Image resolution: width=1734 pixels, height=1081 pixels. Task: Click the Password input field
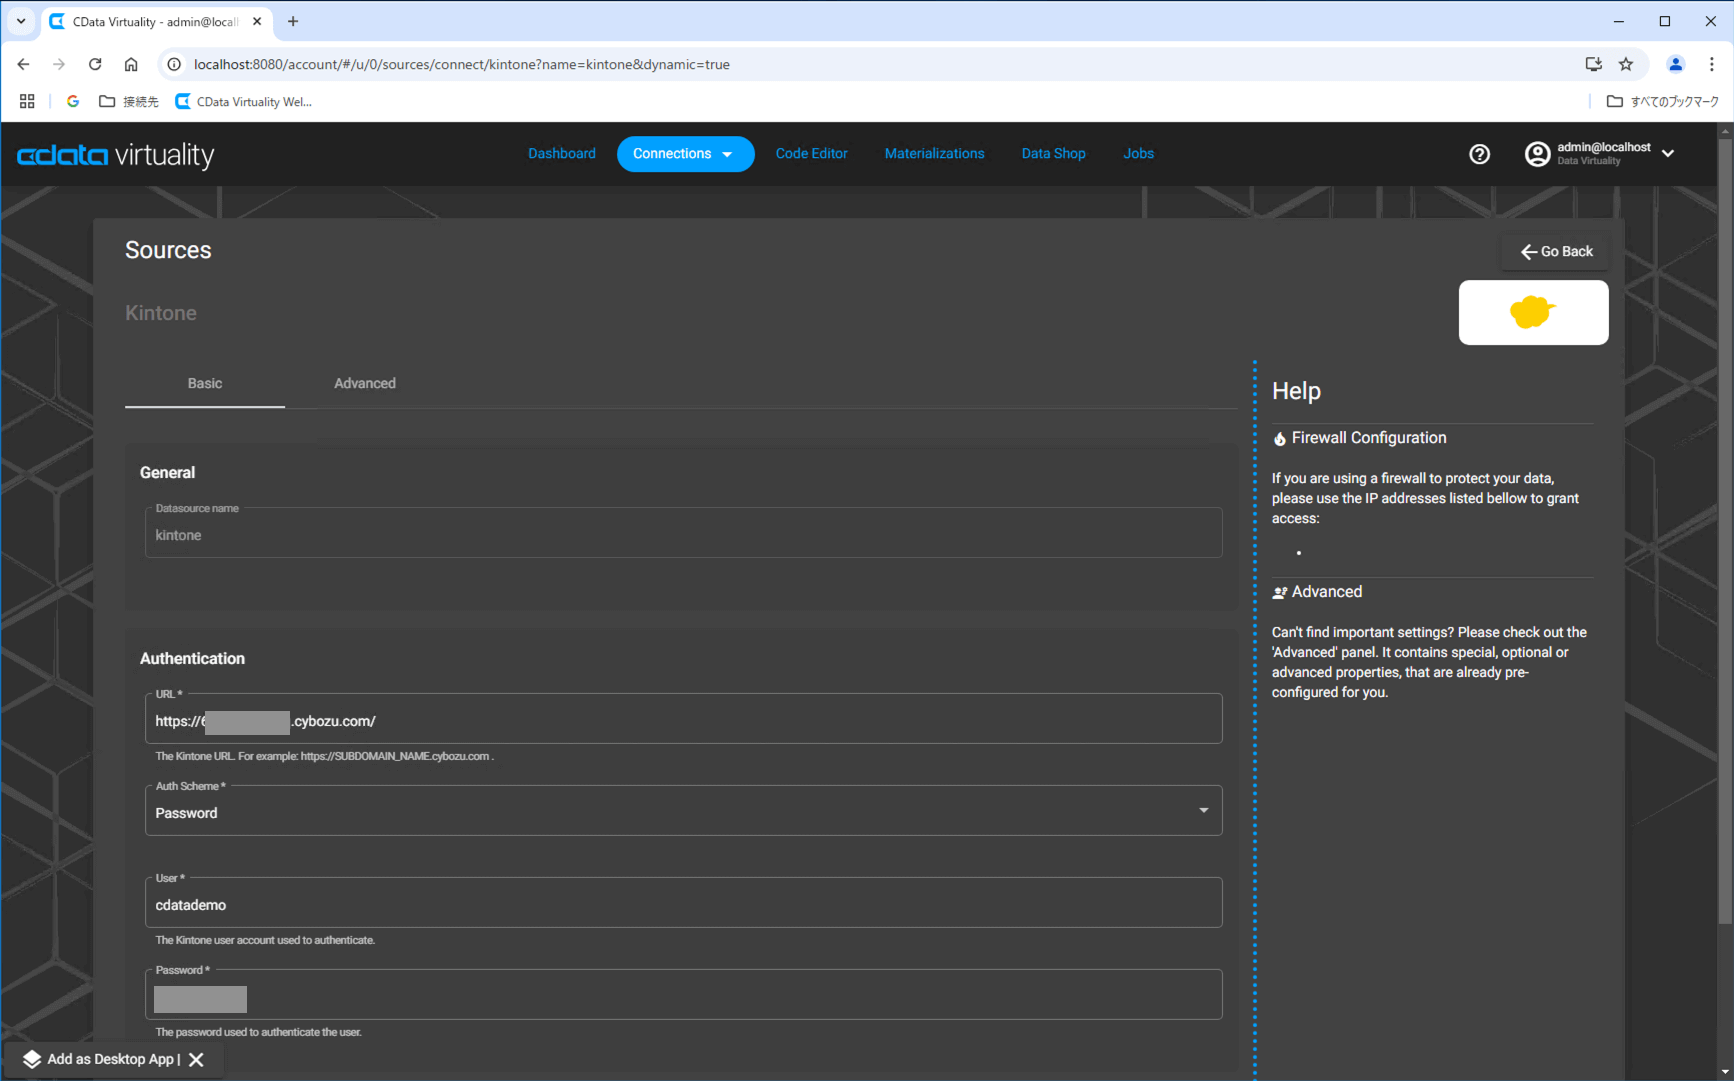coord(683,995)
